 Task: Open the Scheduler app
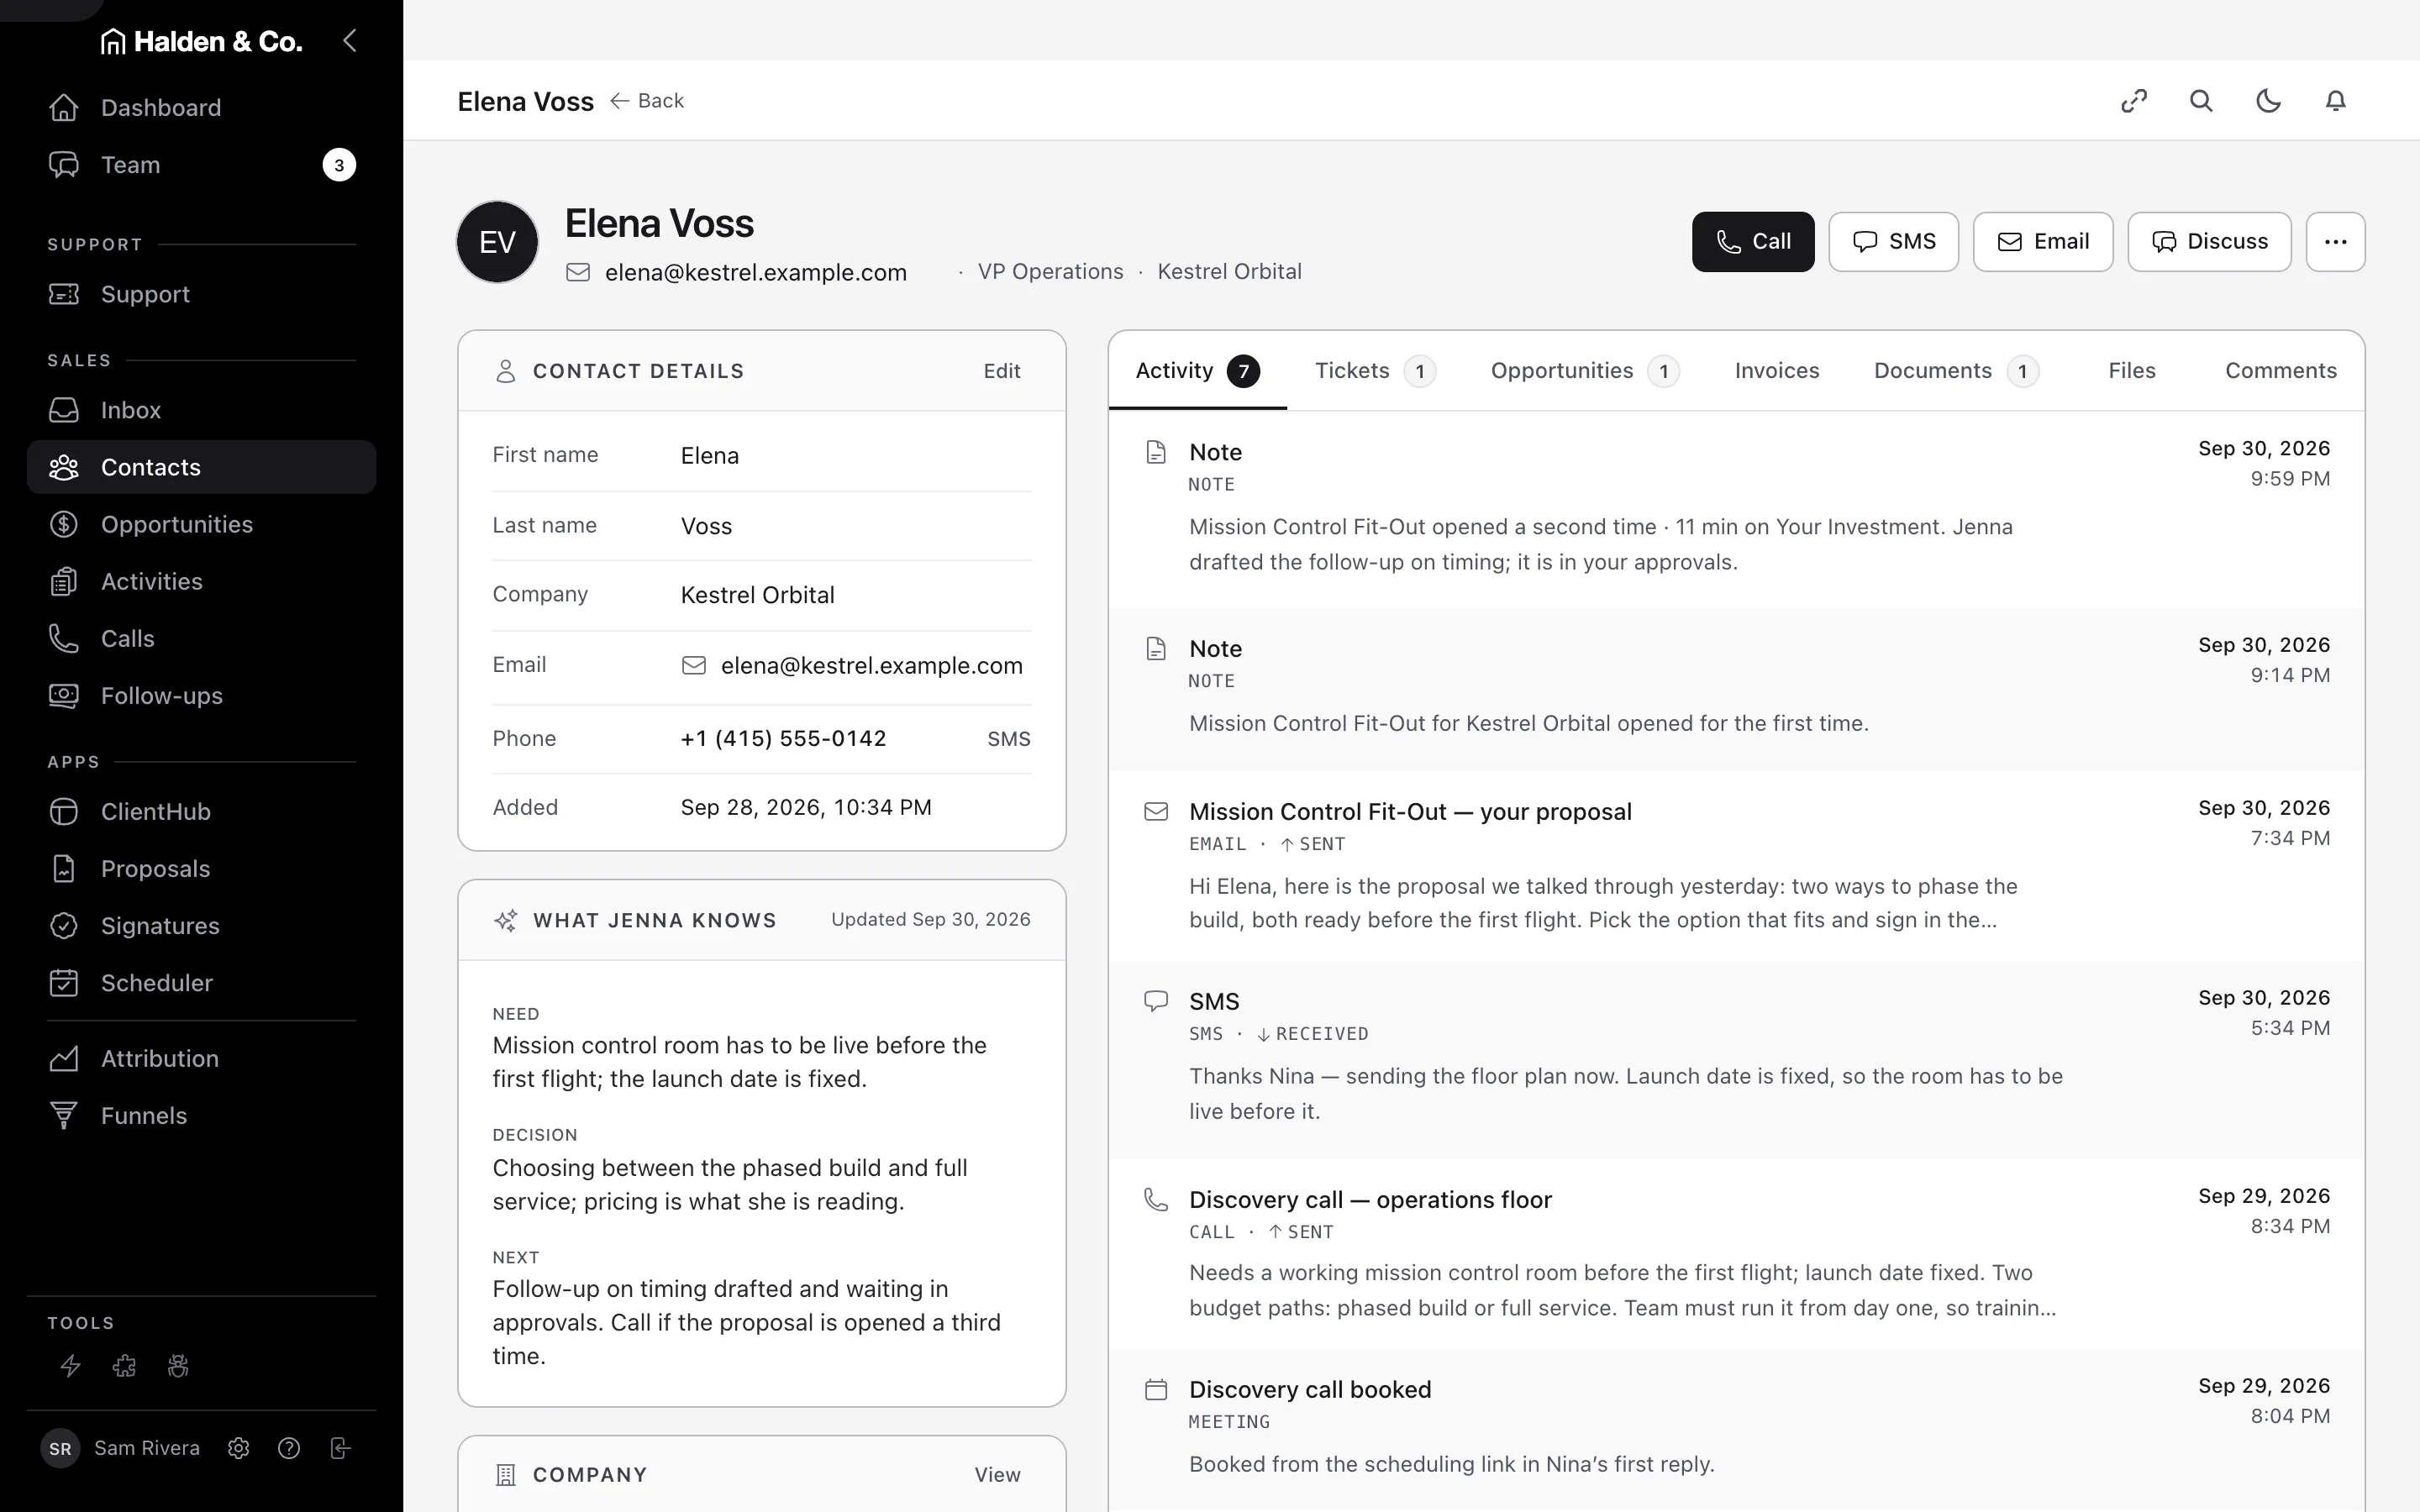click(201, 982)
